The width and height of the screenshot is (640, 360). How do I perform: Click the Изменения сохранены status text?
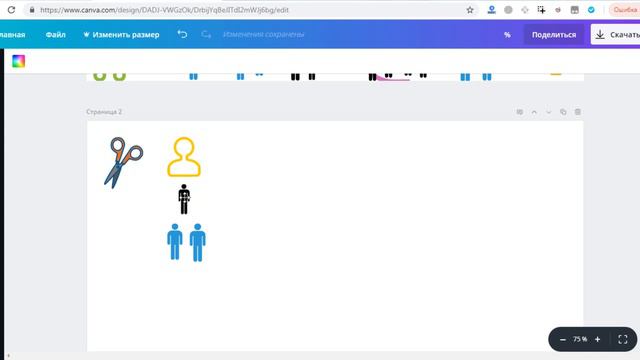(x=264, y=35)
